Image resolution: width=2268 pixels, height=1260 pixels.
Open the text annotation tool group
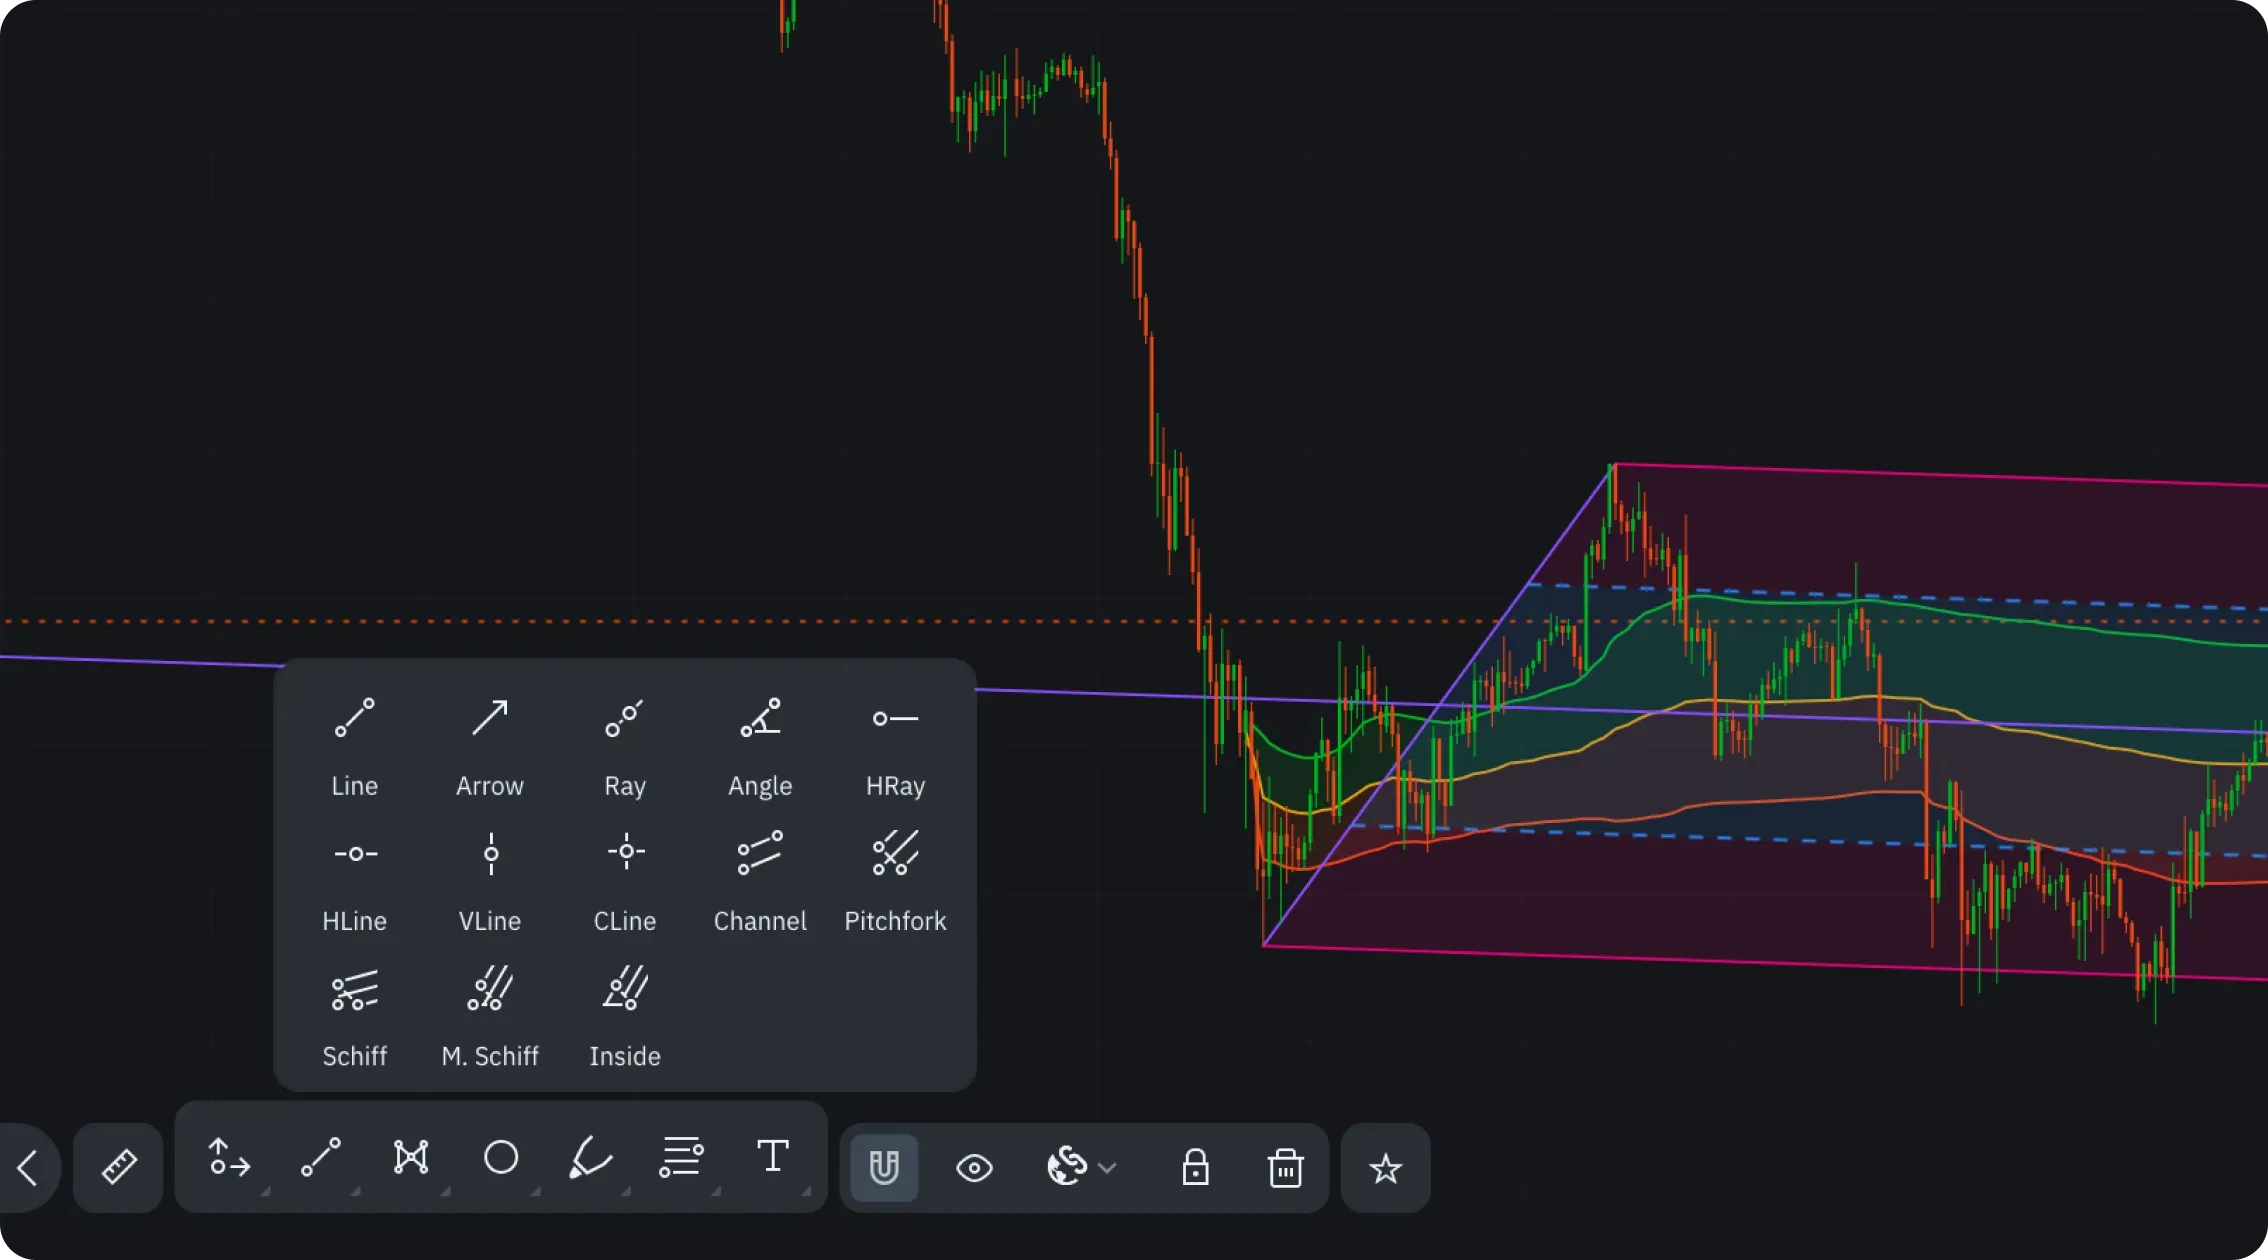pyautogui.click(x=772, y=1158)
